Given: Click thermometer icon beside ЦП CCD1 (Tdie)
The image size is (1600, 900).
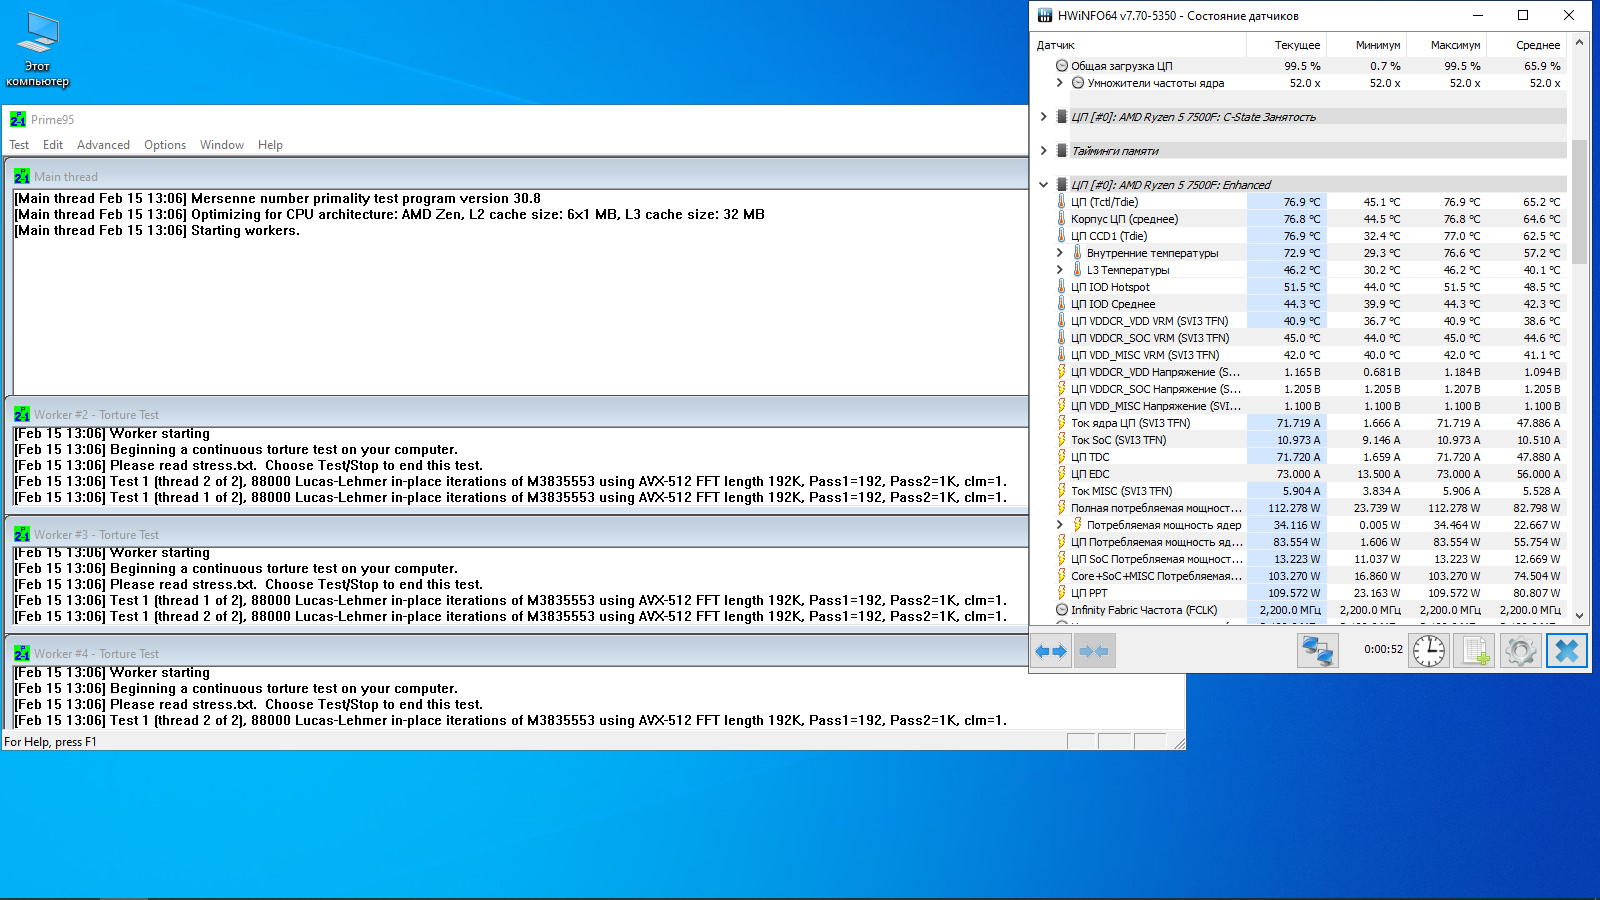Looking at the screenshot, I should (1061, 236).
